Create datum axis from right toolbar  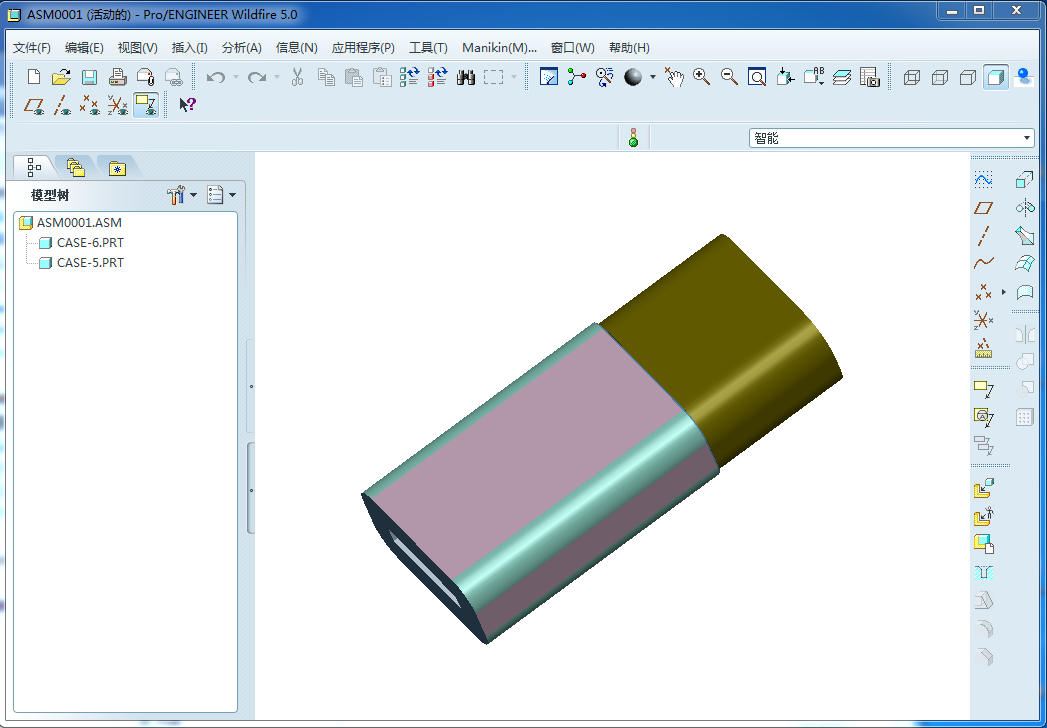[x=983, y=236]
